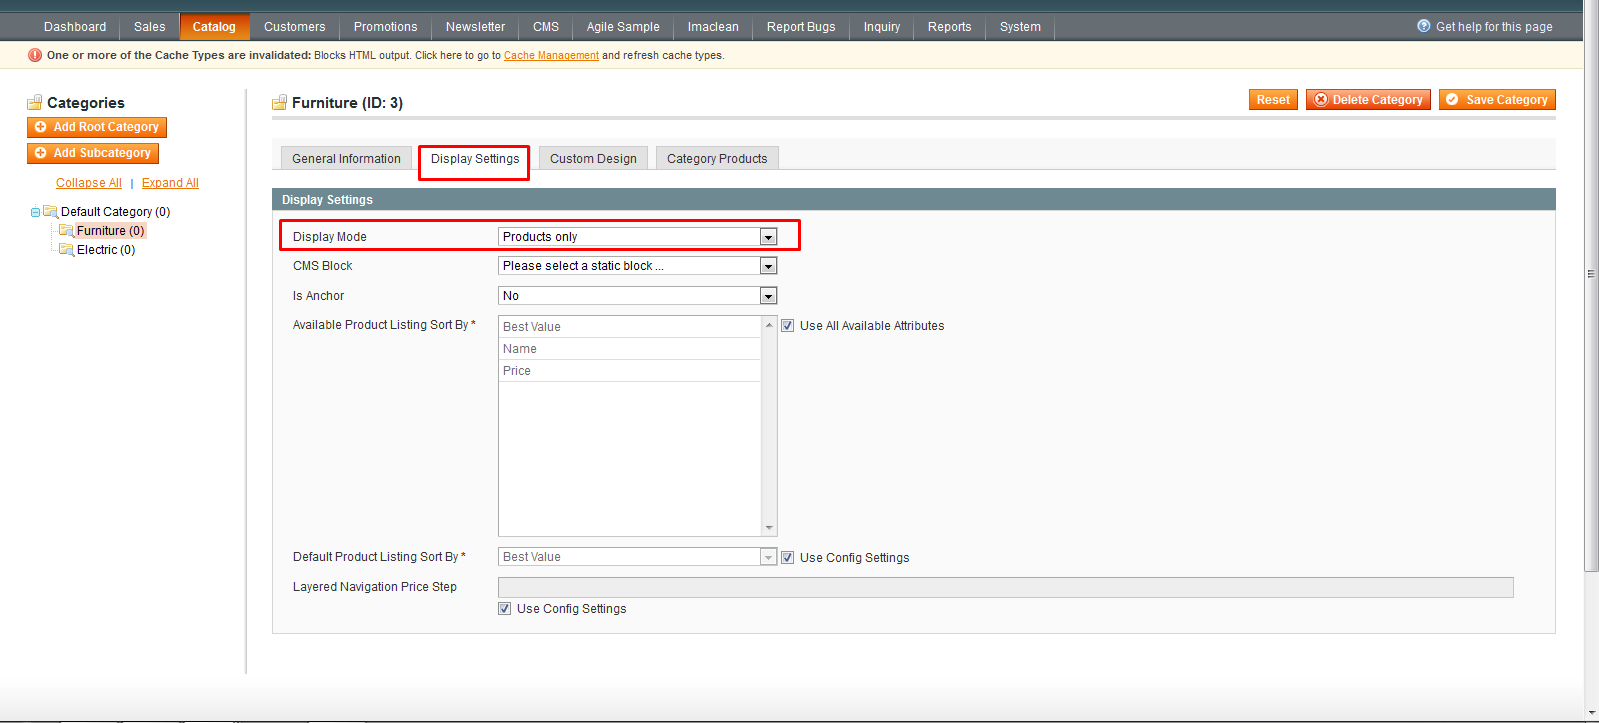Click the Save Category button

tap(1497, 100)
